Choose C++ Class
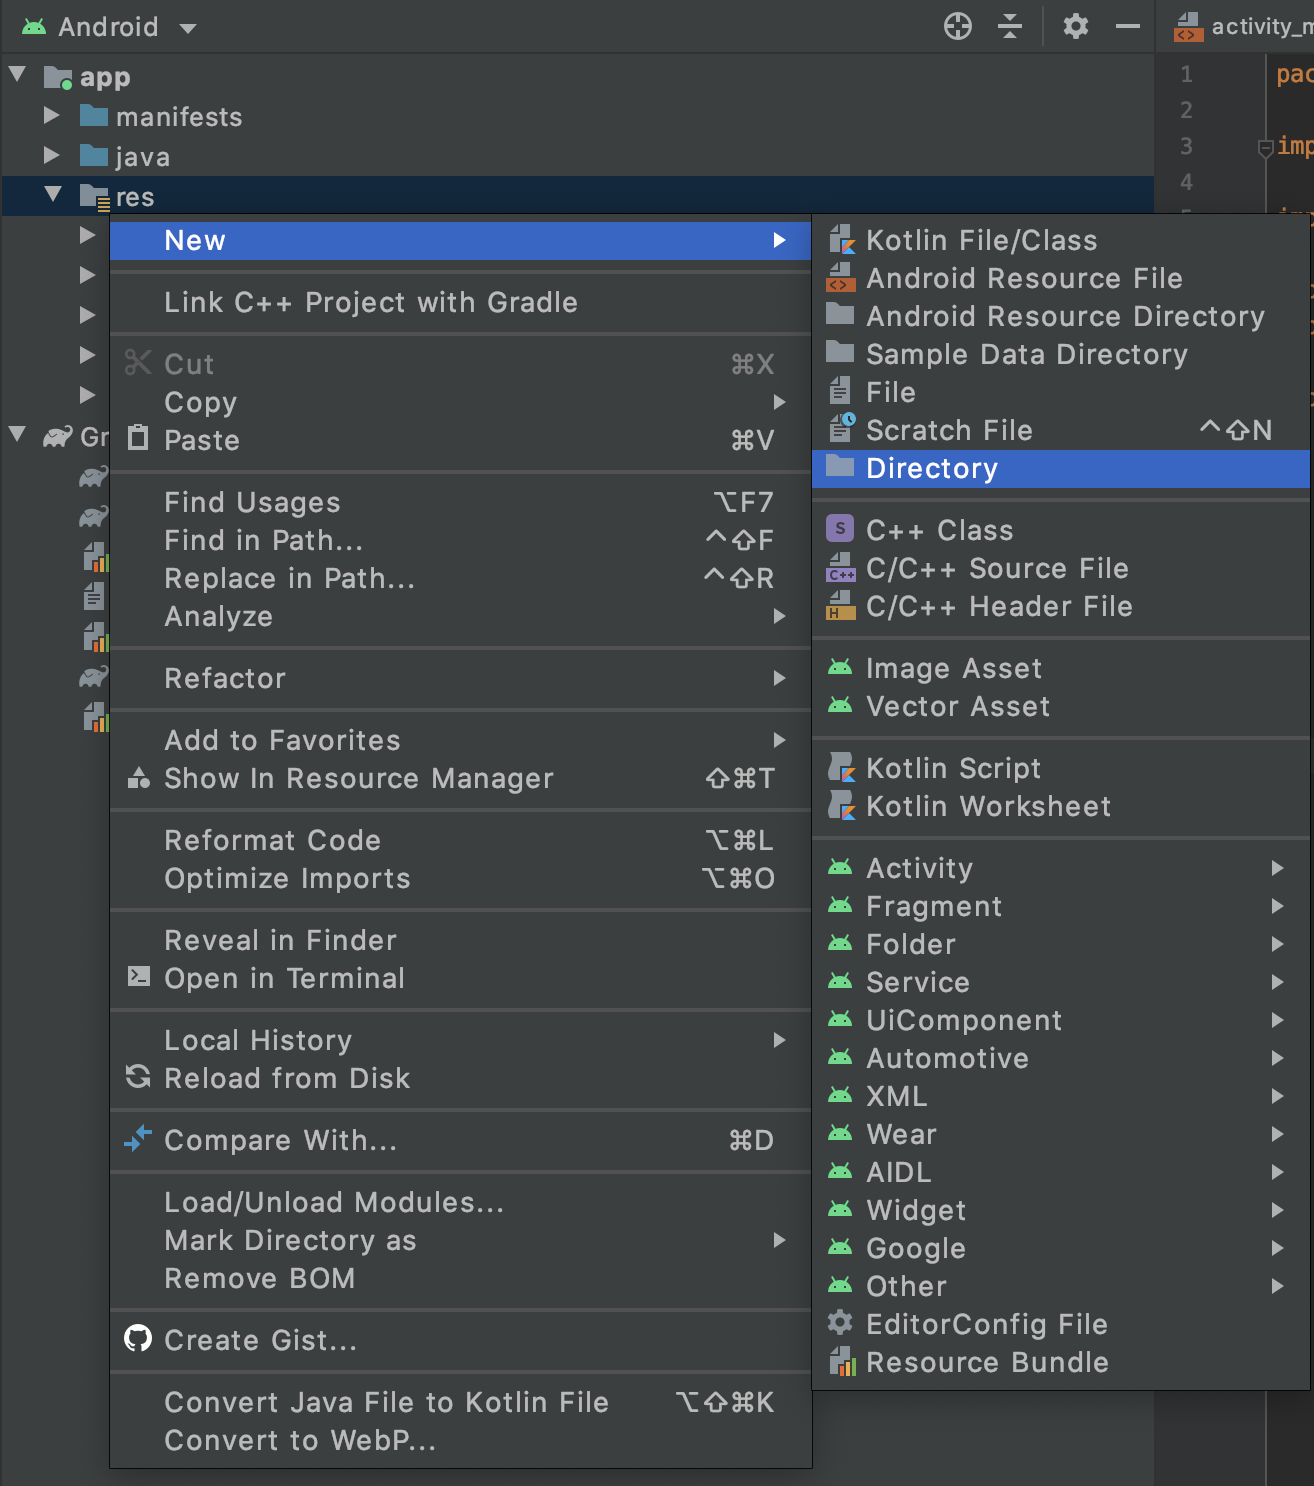Viewport: 1314px width, 1486px height. [1061, 531]
